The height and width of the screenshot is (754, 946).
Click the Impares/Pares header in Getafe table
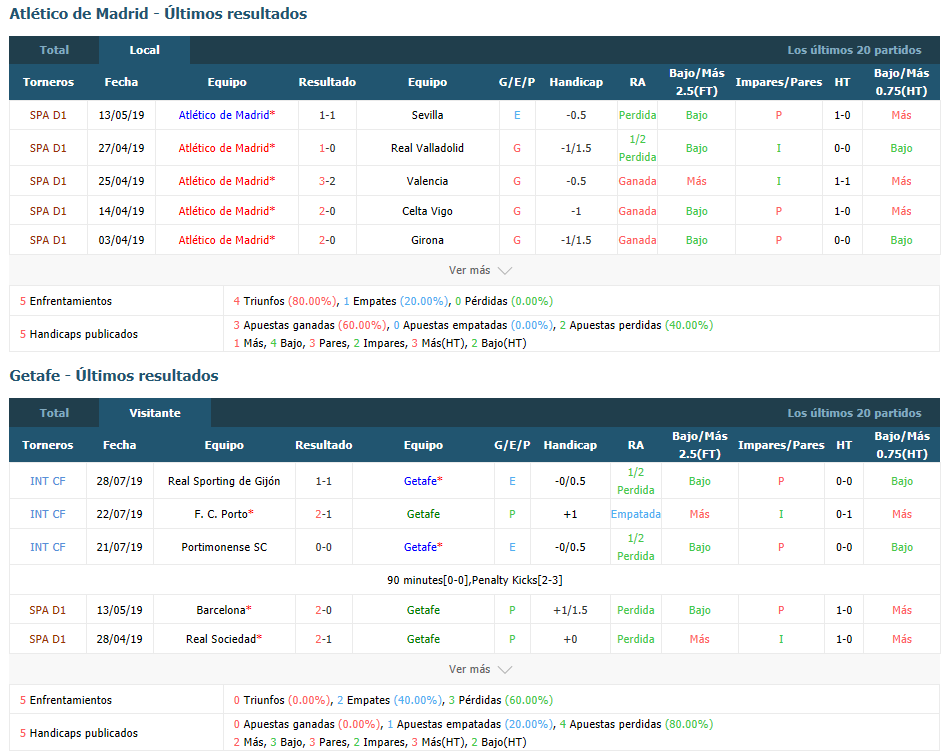(x=781, y=445)
